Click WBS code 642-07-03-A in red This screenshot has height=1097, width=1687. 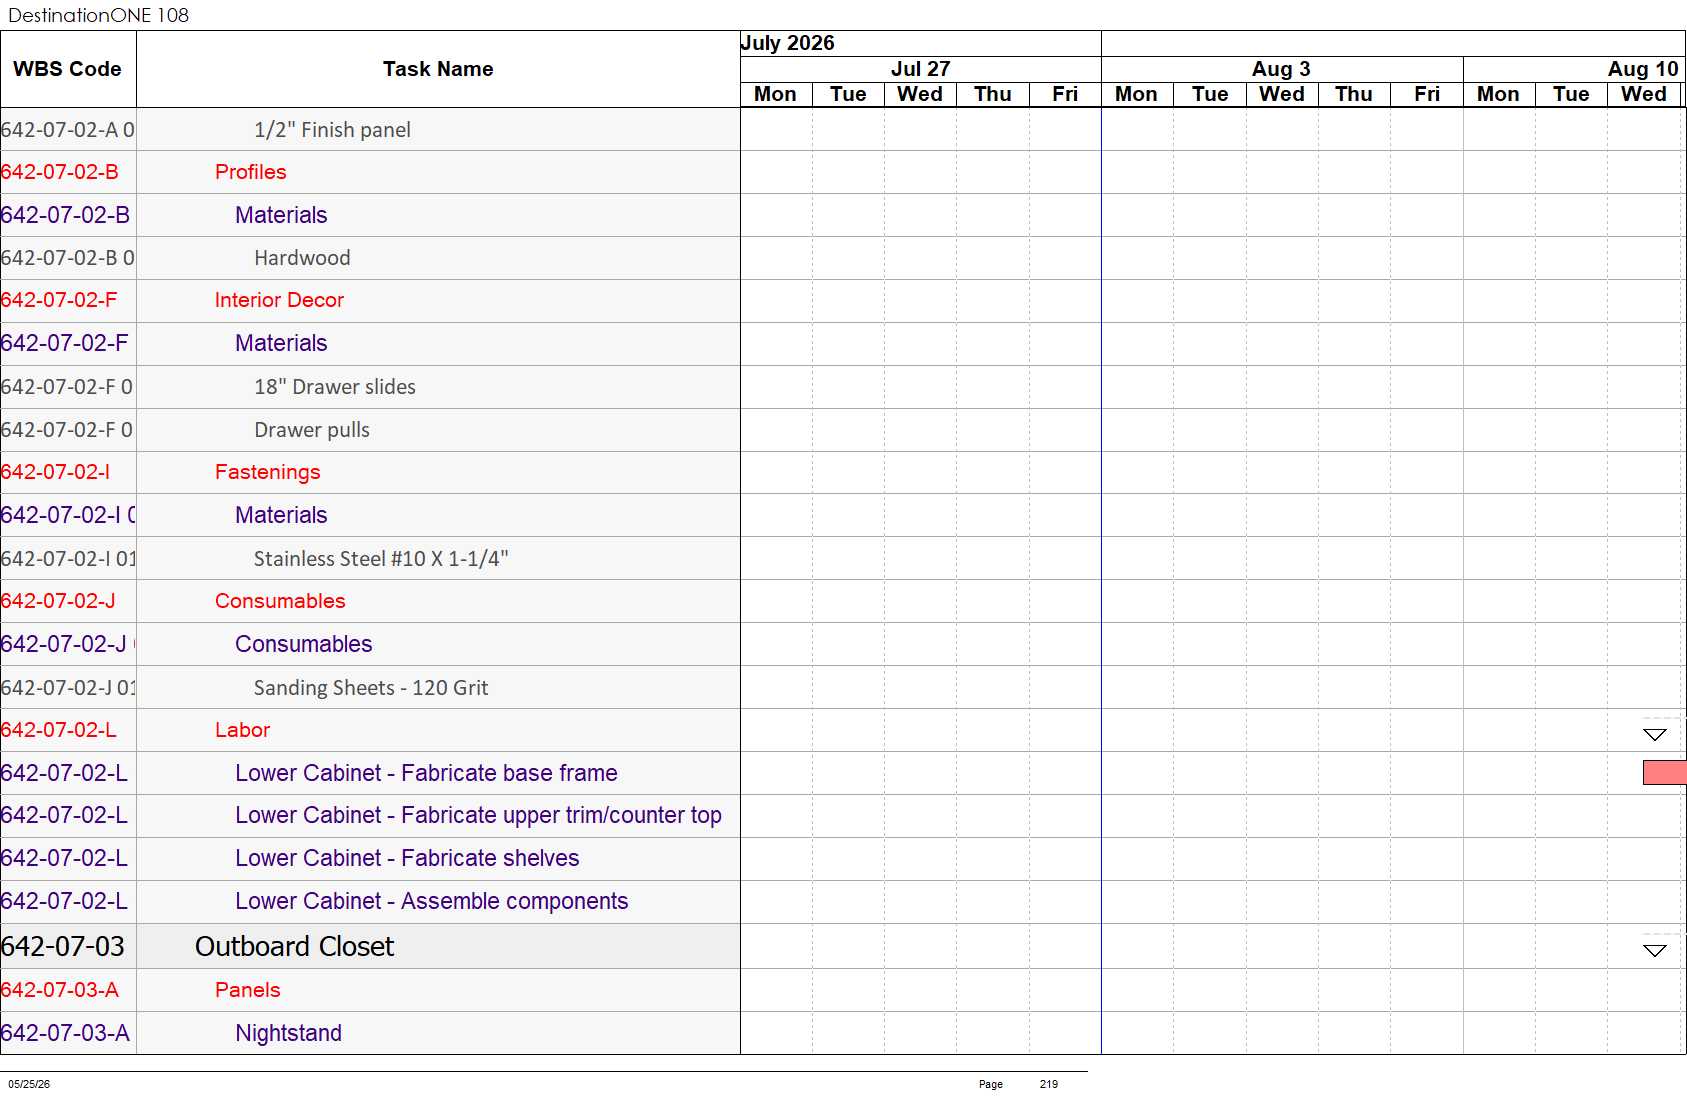tap(60, 990)
